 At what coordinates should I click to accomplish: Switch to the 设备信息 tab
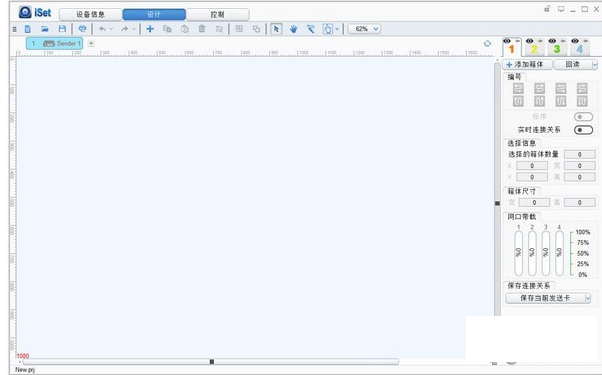[91, 15]
